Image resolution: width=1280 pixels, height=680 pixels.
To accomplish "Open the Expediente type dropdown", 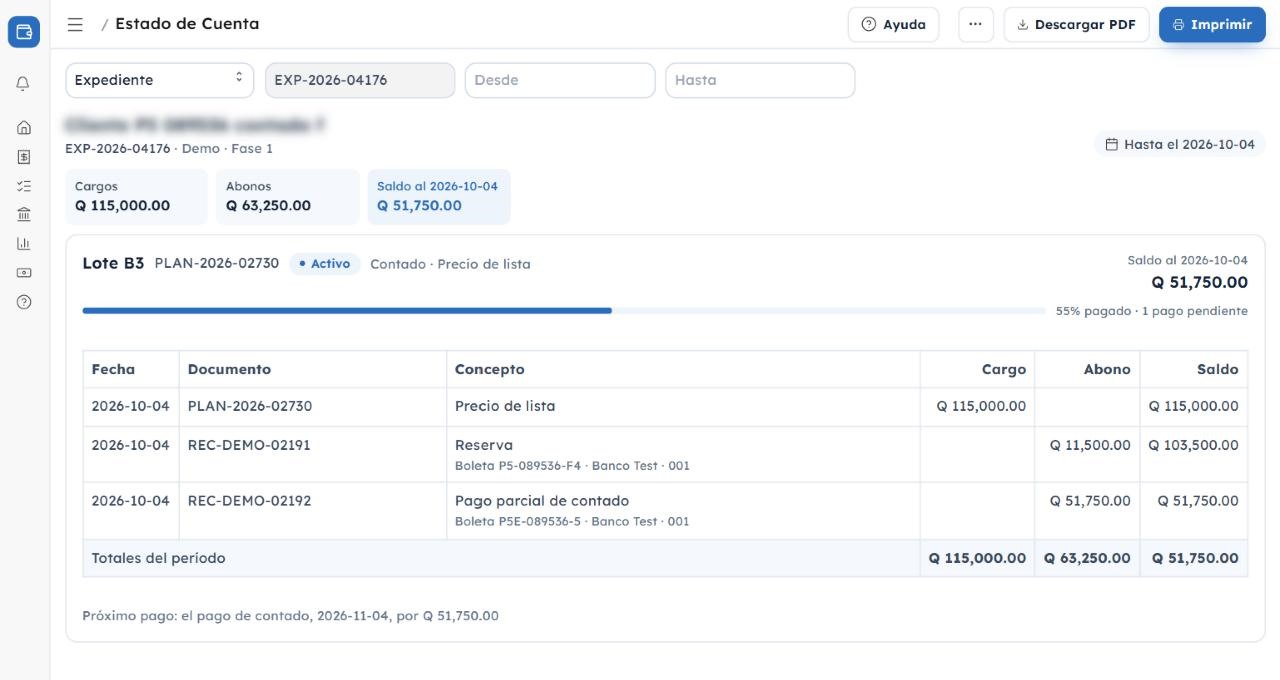I will point(160,80).
